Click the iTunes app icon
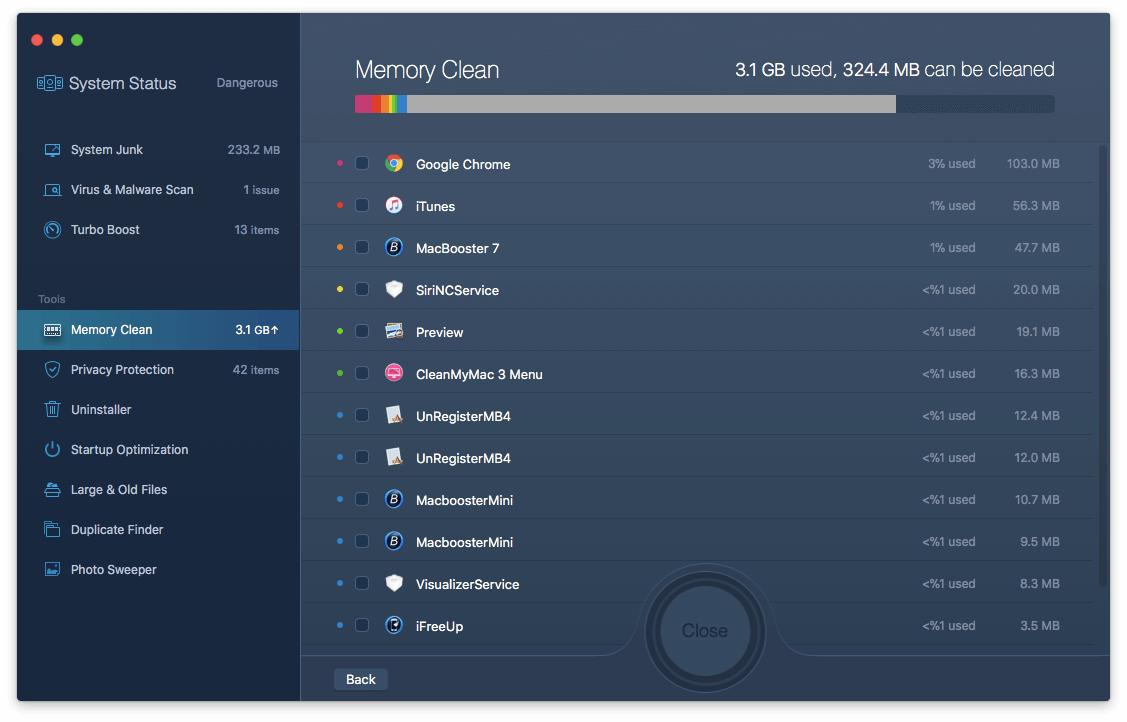Viewport: 1127px width, 722px height. [x=394, y=205]
